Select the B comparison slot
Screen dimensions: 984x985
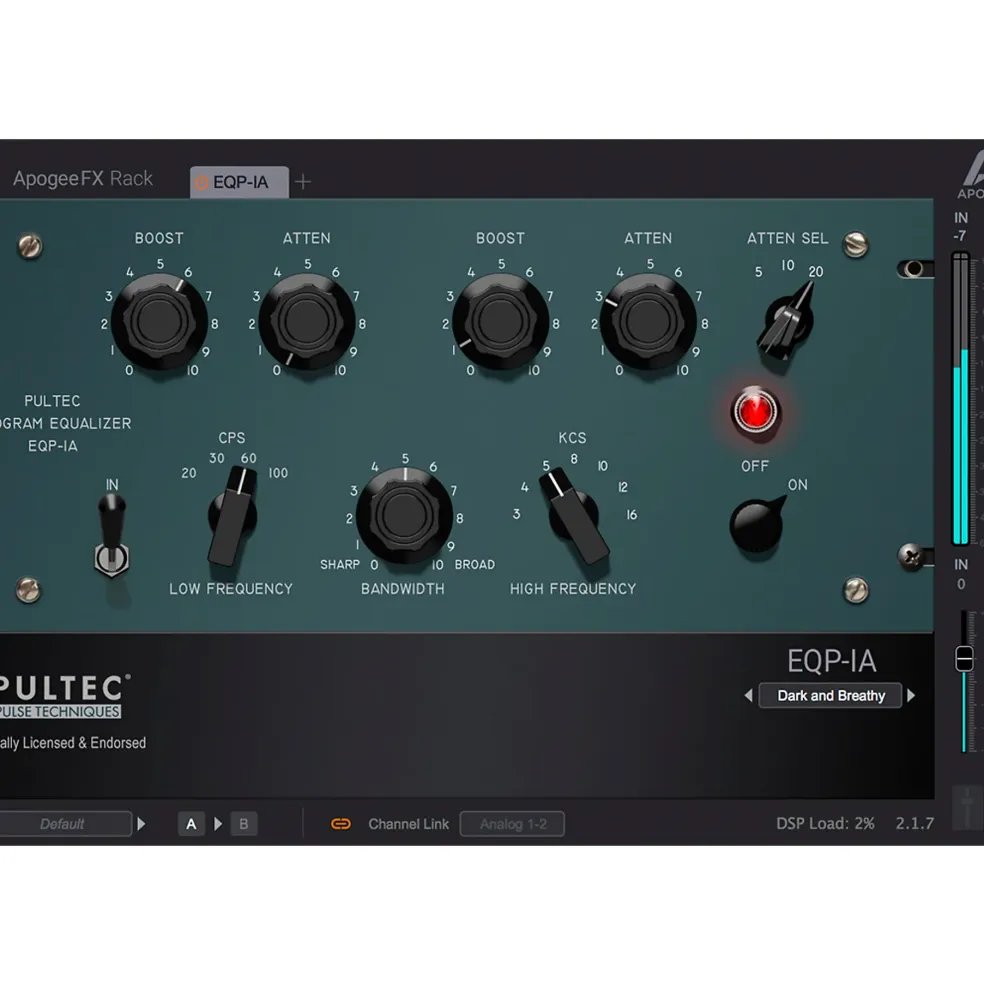(x=244, y=824)
